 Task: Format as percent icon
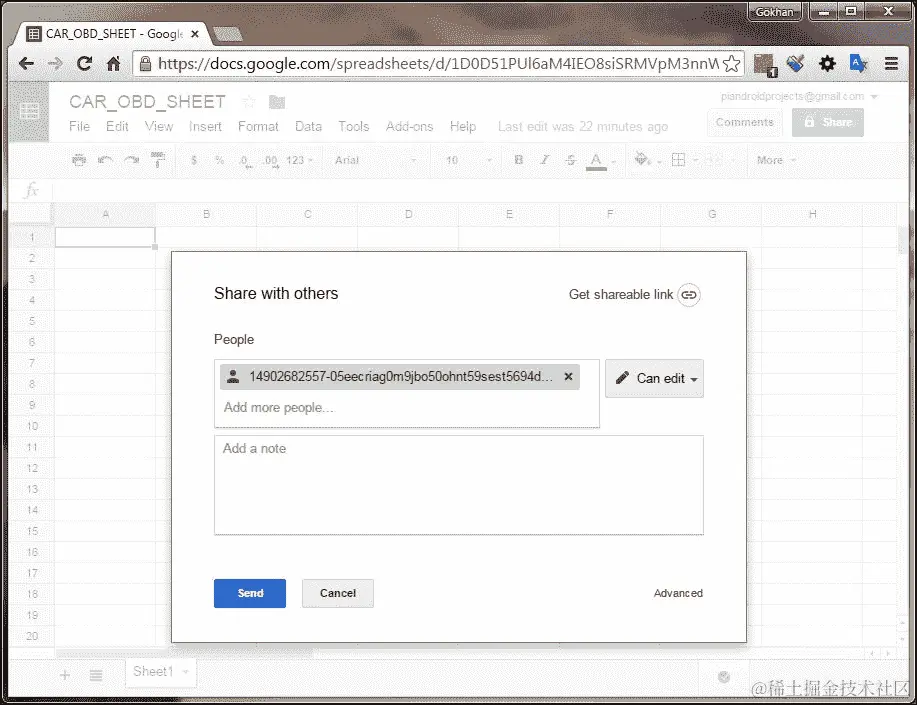(x=220, y=160)
